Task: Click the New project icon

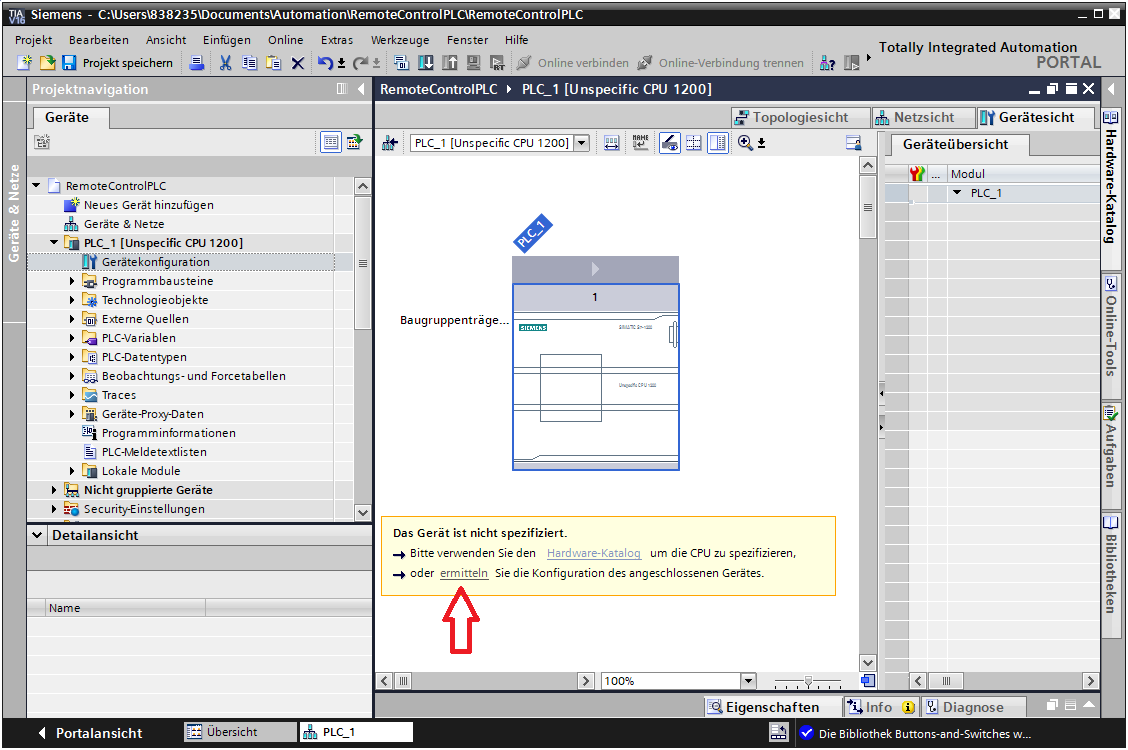Action: pyautogui.click(x=24, y=63)
